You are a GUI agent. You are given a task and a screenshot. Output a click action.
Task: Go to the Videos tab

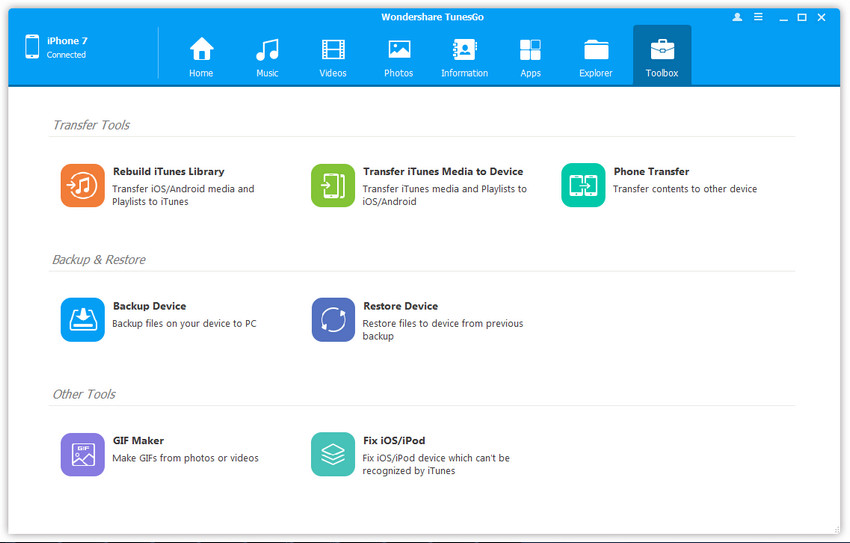point(333,56)
